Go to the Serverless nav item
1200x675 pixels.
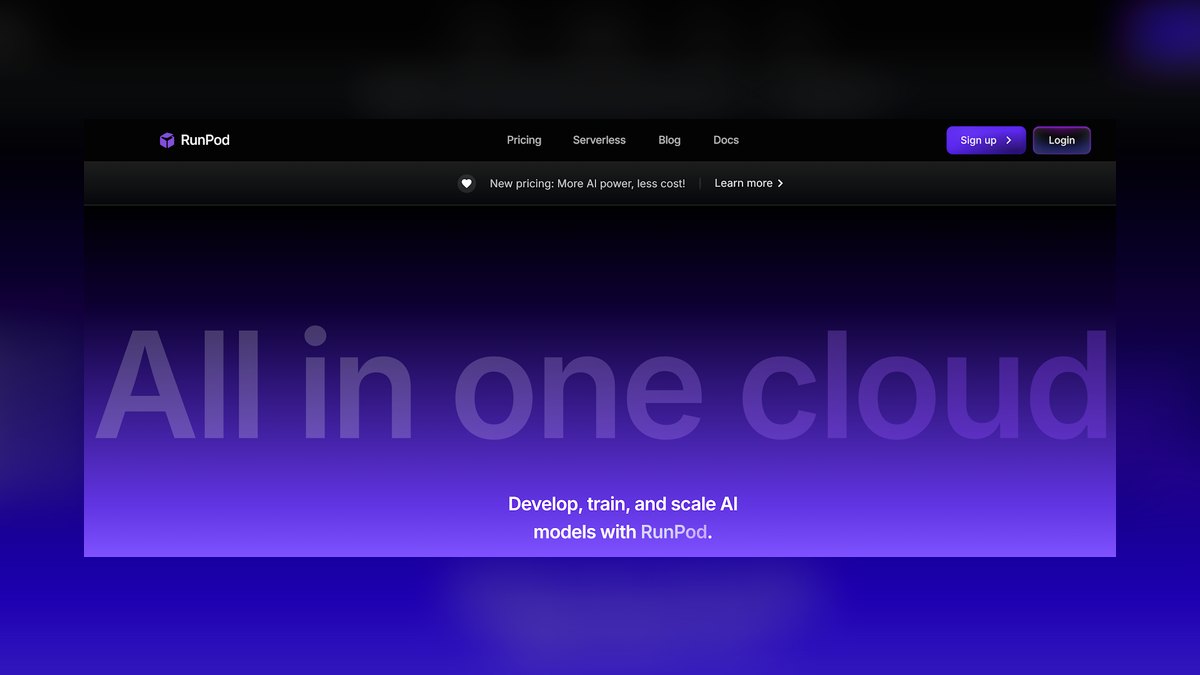[x=599, y=140]
